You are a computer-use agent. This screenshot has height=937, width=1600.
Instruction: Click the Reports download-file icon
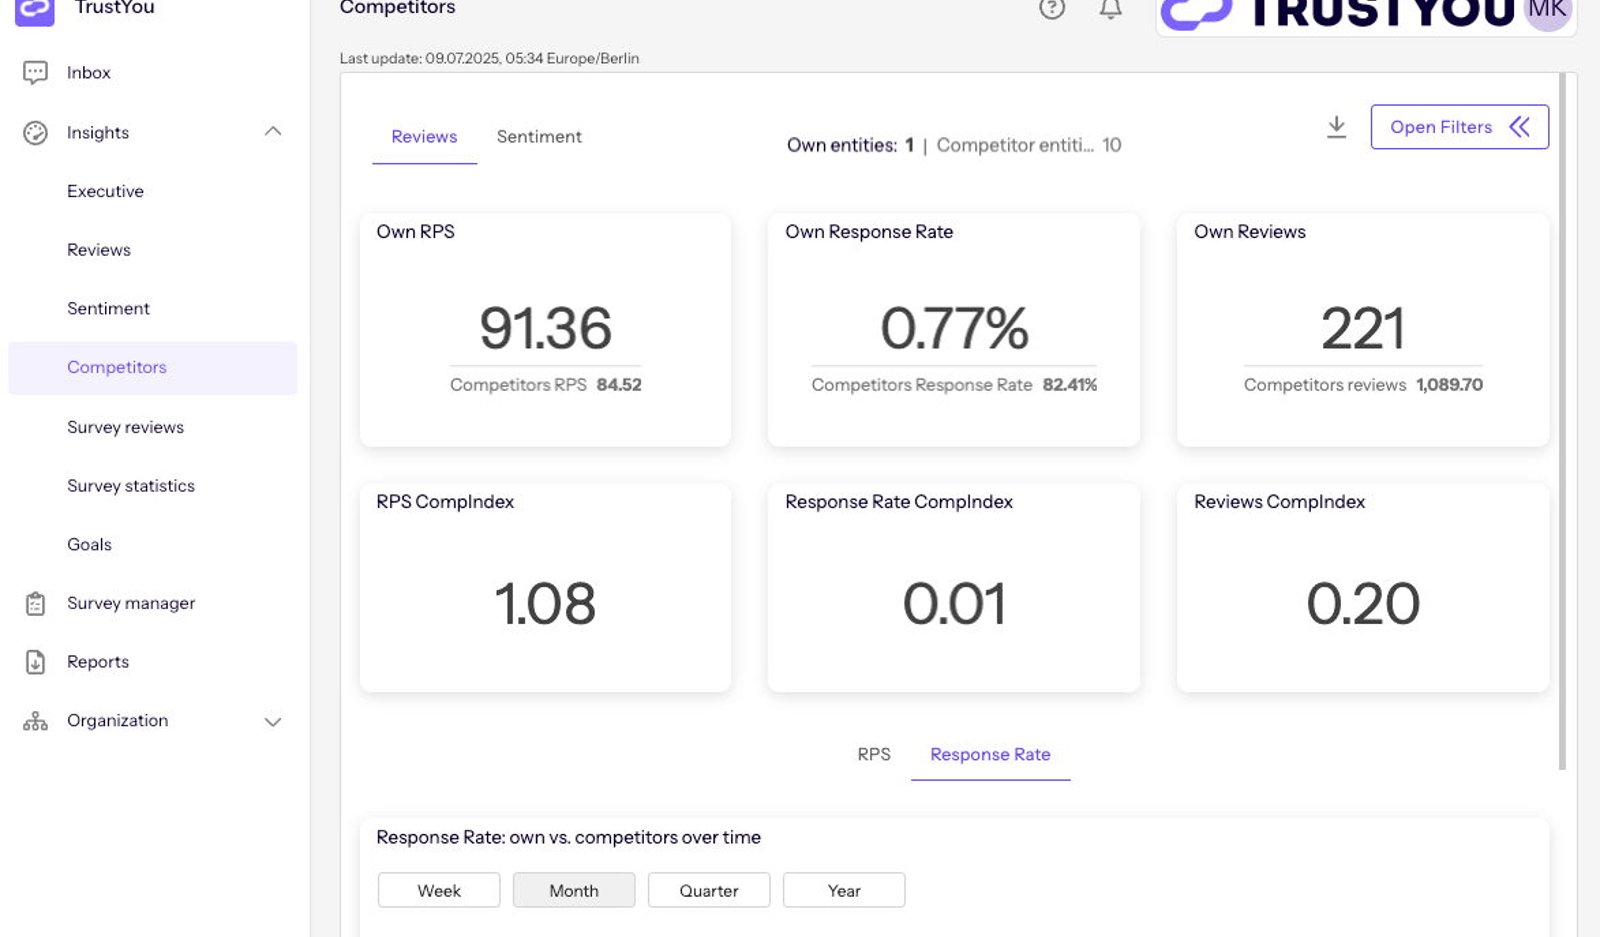pos(35,662)
